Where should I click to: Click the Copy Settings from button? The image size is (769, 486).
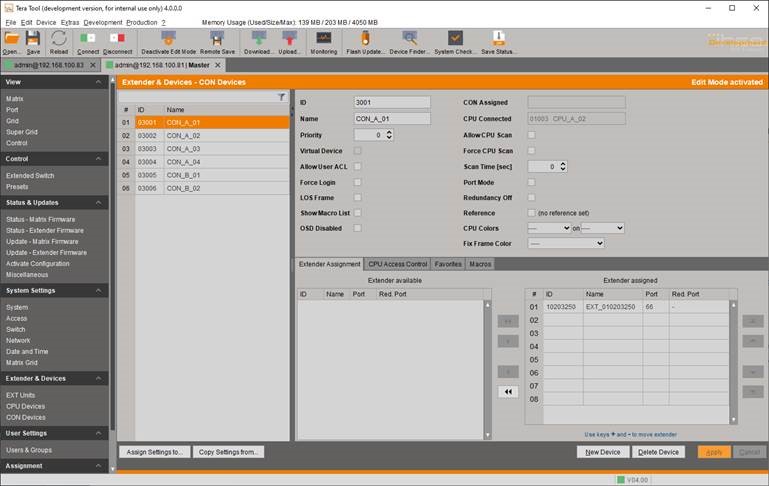(228, 452)
